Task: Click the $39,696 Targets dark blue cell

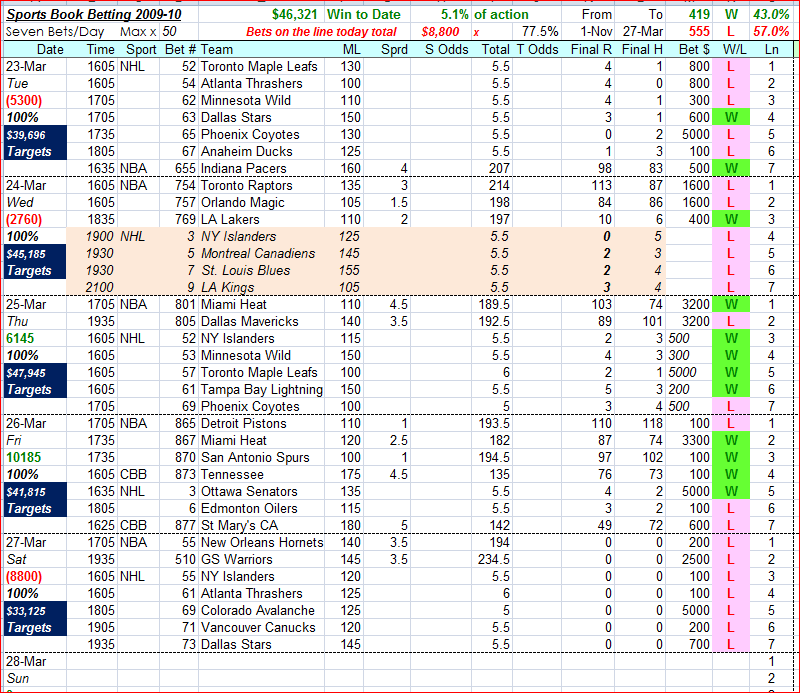Action: (x=35, y=143)
